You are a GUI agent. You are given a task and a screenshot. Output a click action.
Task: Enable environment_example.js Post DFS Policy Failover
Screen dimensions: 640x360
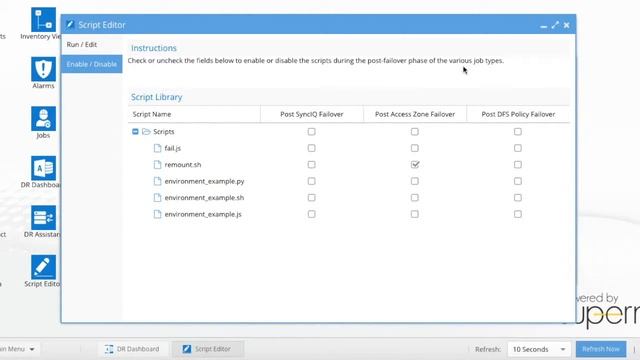pos(518,214)
